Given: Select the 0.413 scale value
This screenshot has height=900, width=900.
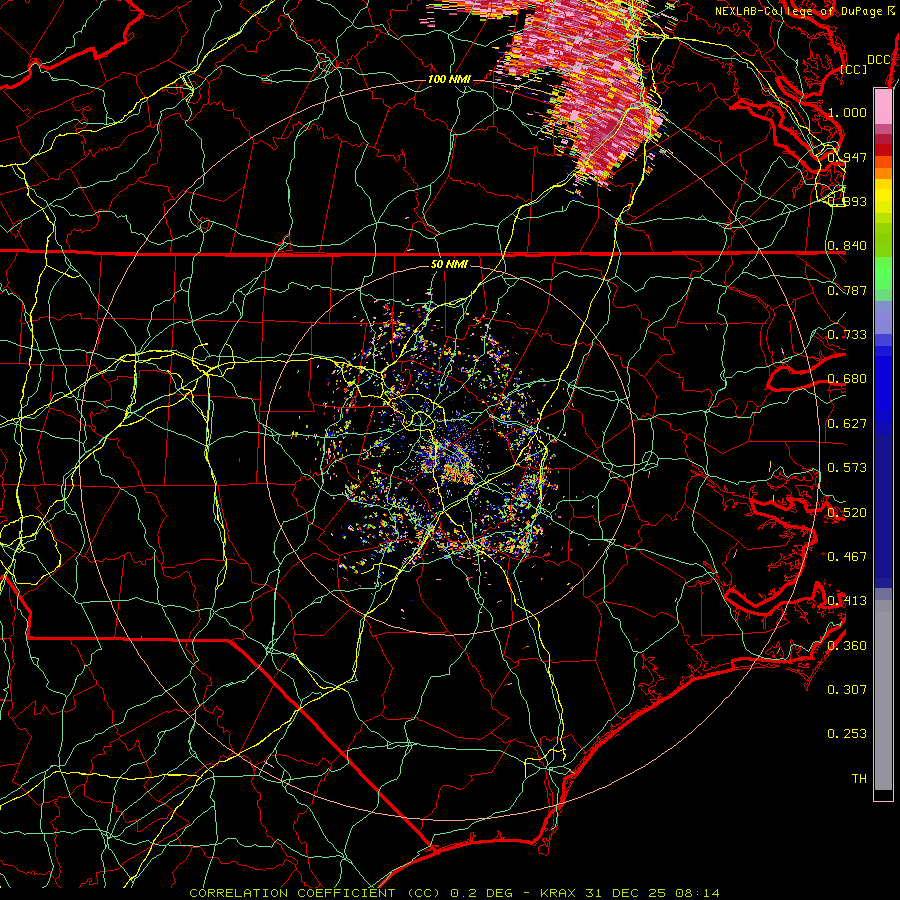Looking at the screenshot, I should pyautogui.click(x=847, y=601).
